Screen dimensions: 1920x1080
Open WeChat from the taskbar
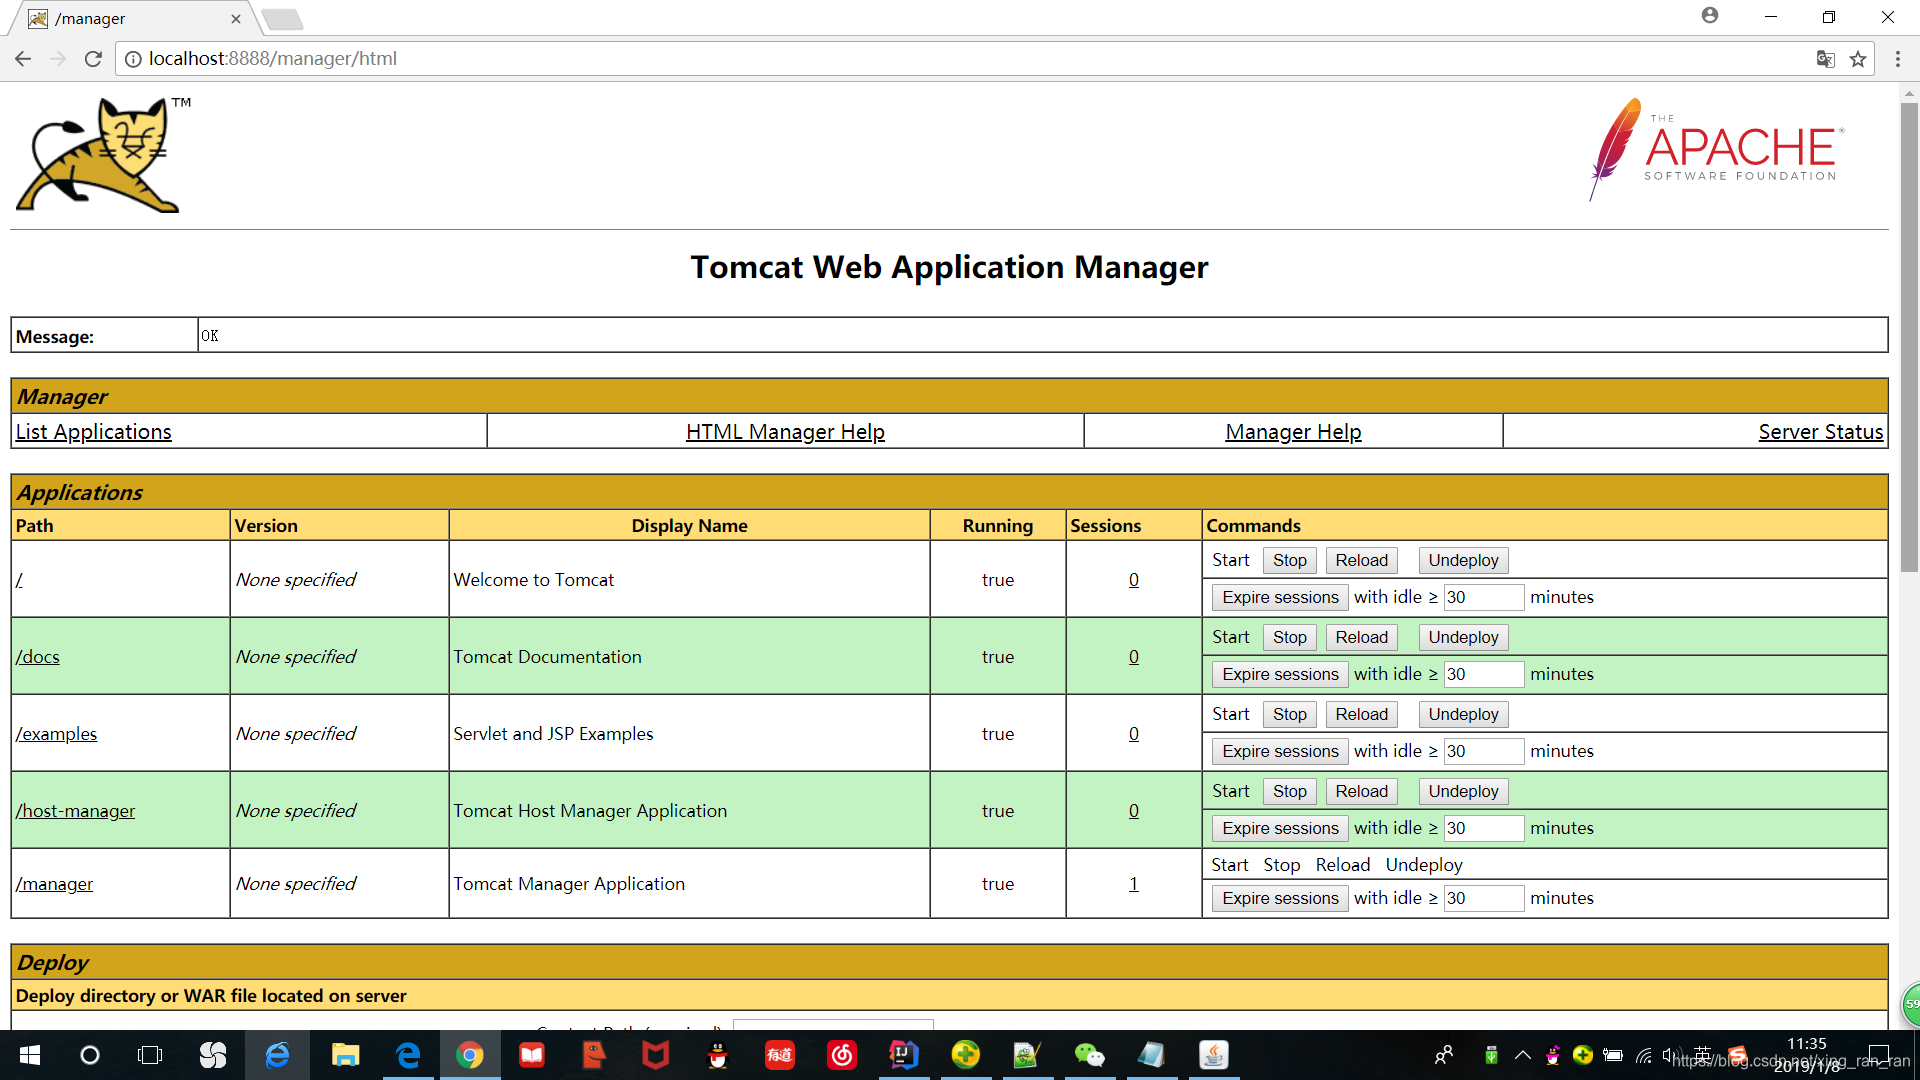[1089, 1055]
